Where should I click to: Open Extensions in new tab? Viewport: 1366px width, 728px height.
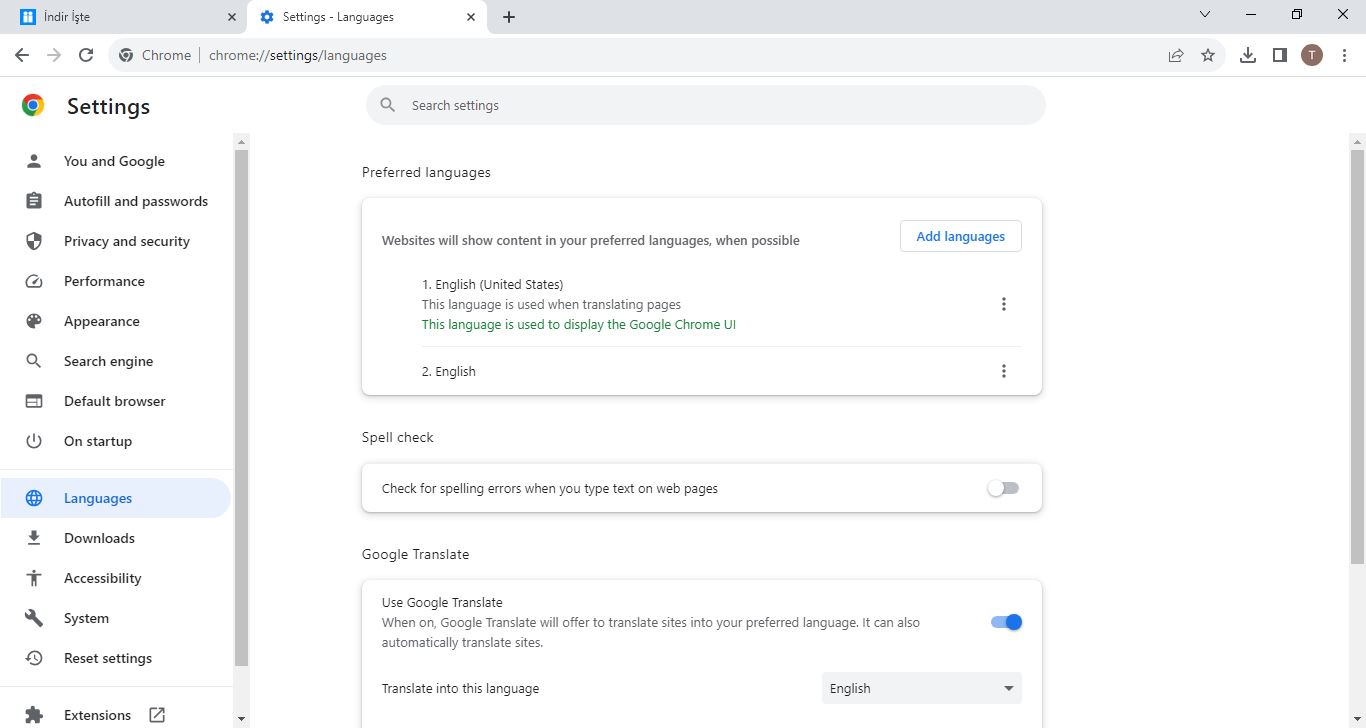[115, 715]
